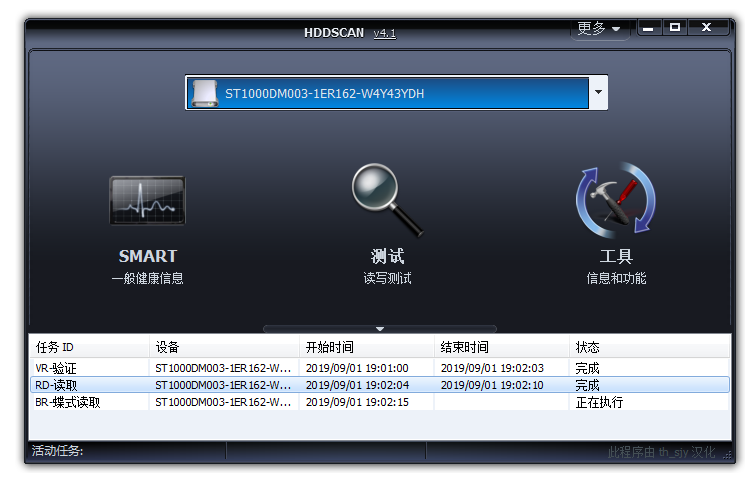
Task: Sort by 状态 column header
Action: 648,347
